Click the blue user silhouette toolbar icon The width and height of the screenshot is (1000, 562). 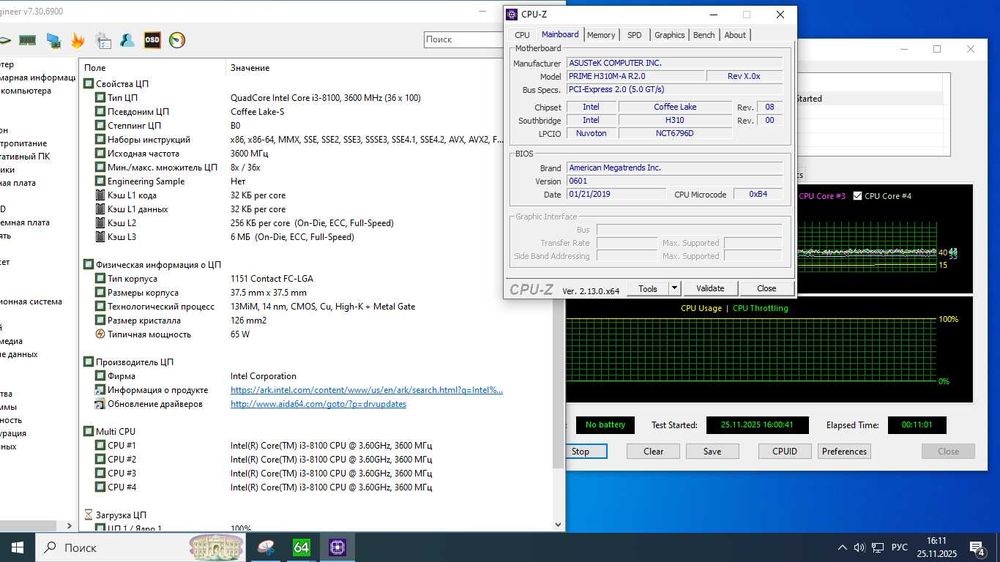(x=127, y=40)
